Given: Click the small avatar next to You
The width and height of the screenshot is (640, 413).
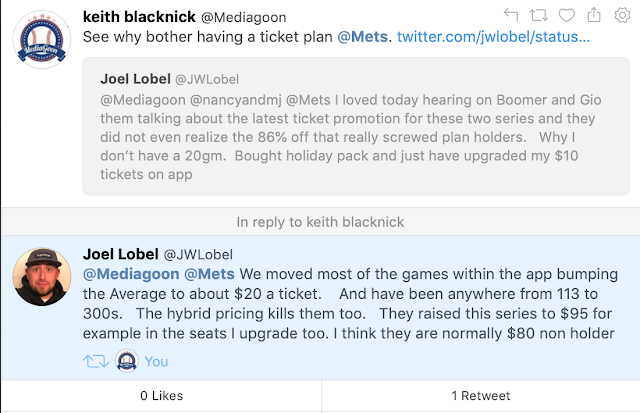Looking at the screenshot, I should (127, 362).
